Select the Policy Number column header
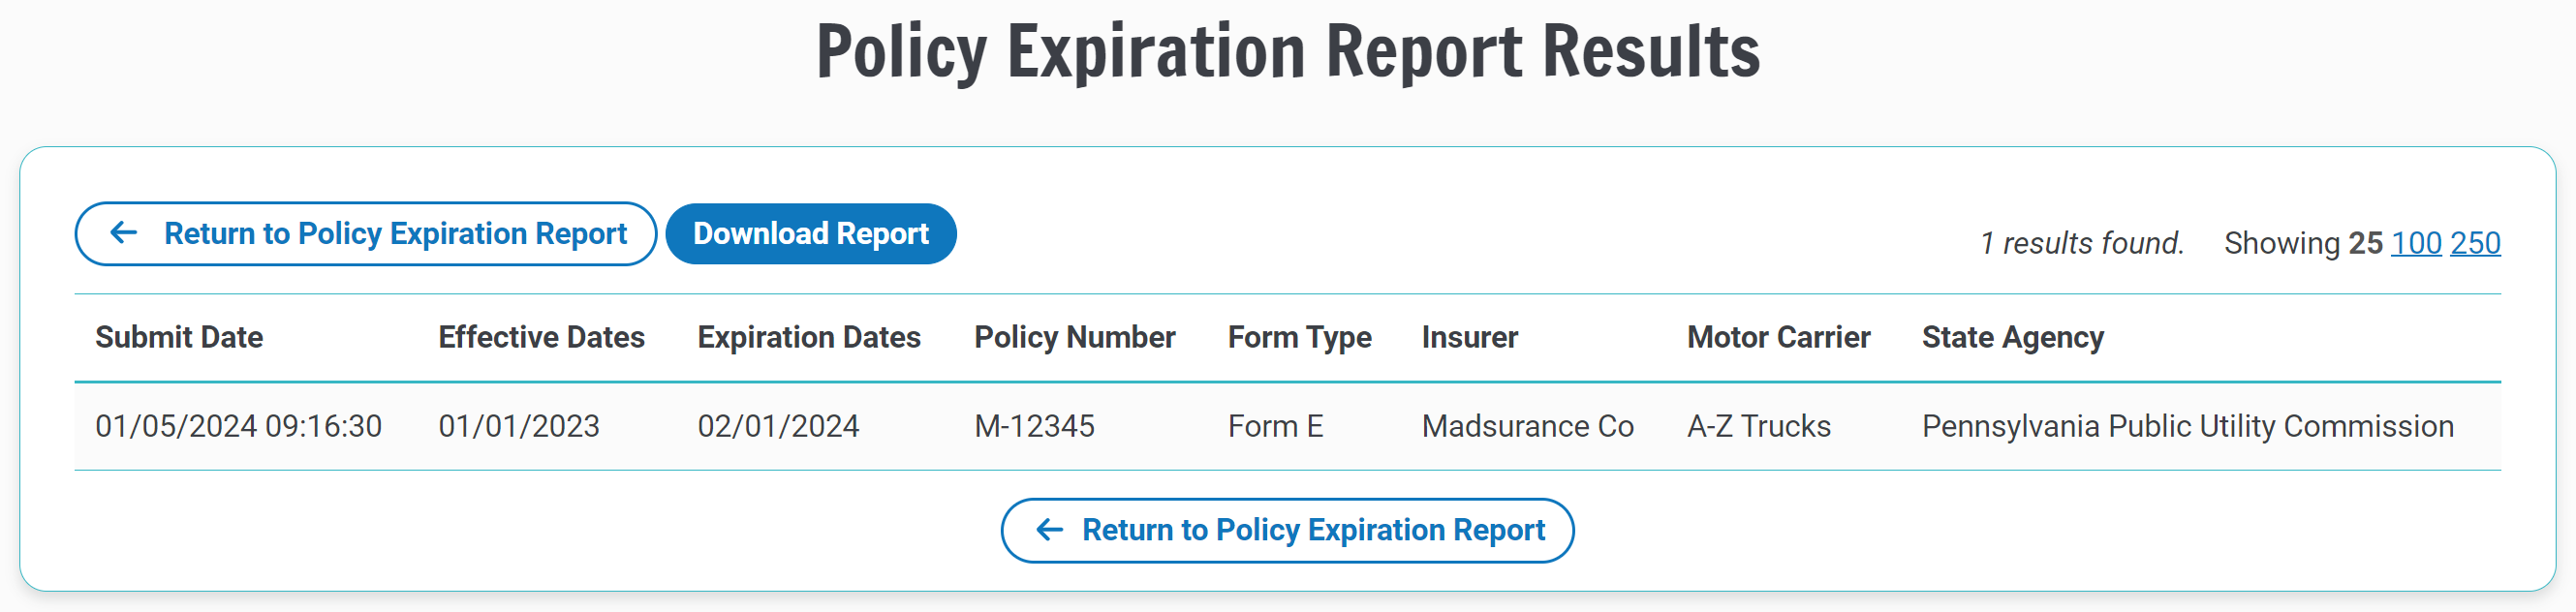The width and height of the screenshot is (2576, 612). (x=1074, y=338)
